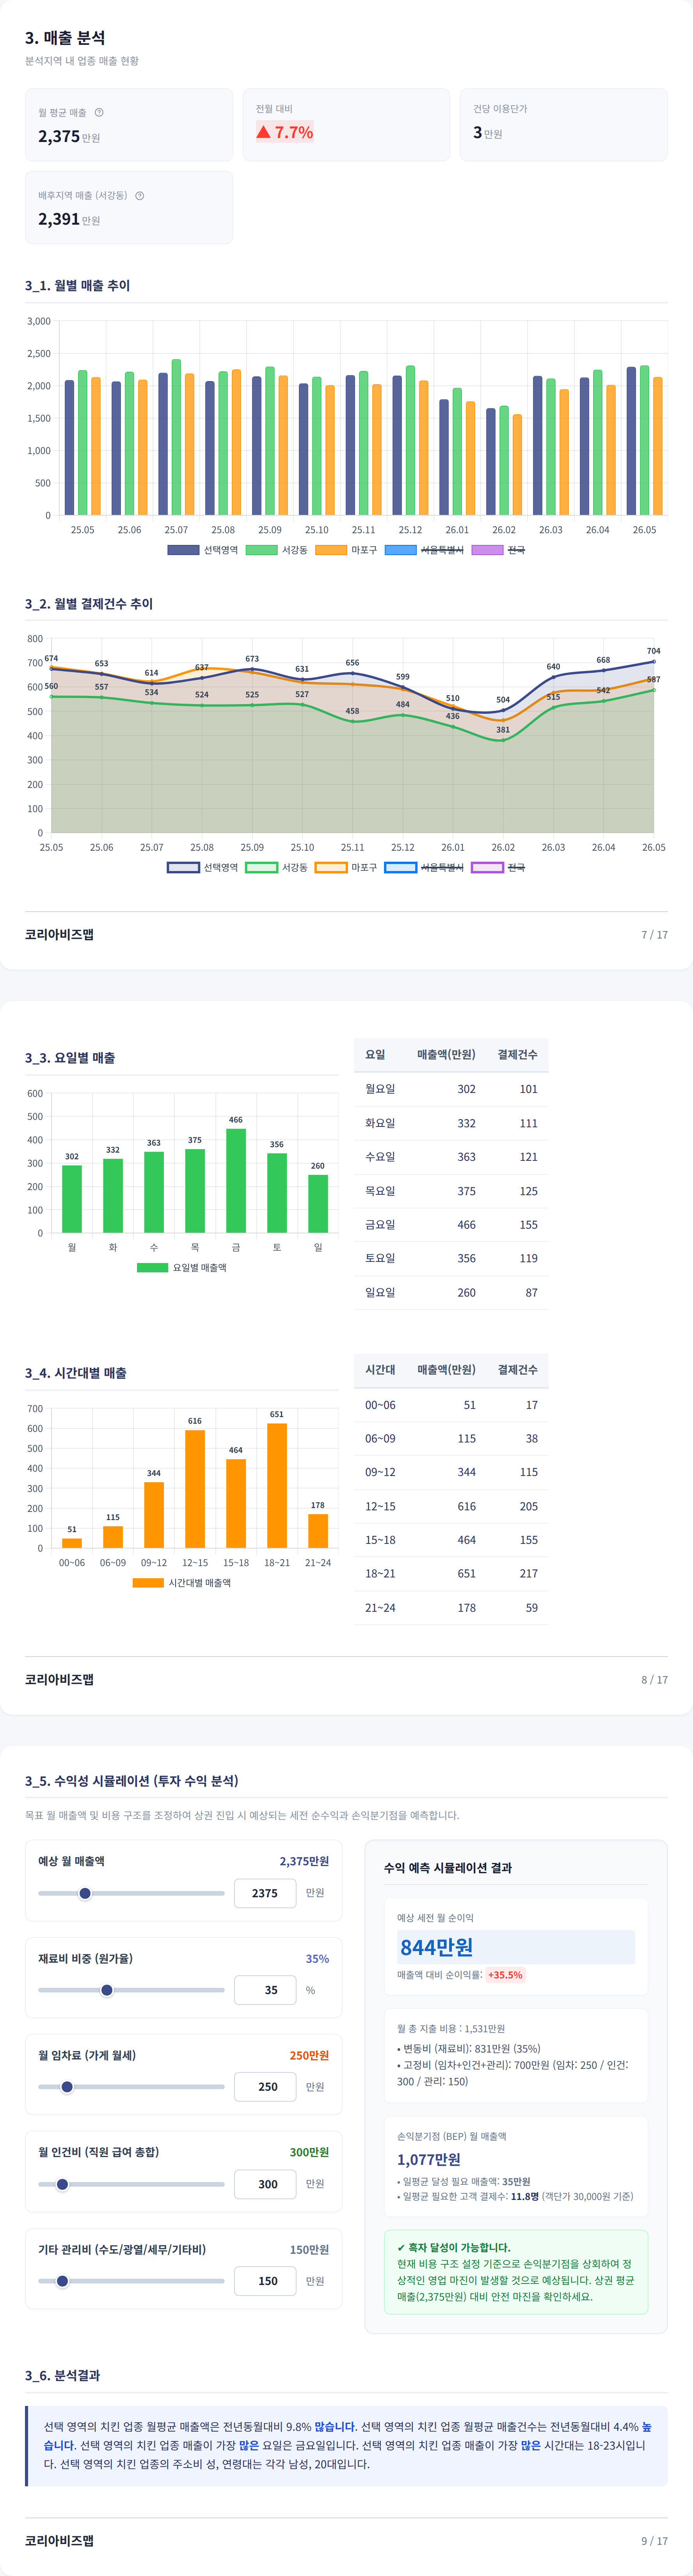Toggle 마포구 legend in 월별 결제건수 추이 chart
This screenshot has height=2576, width=693.
[346, 867]
